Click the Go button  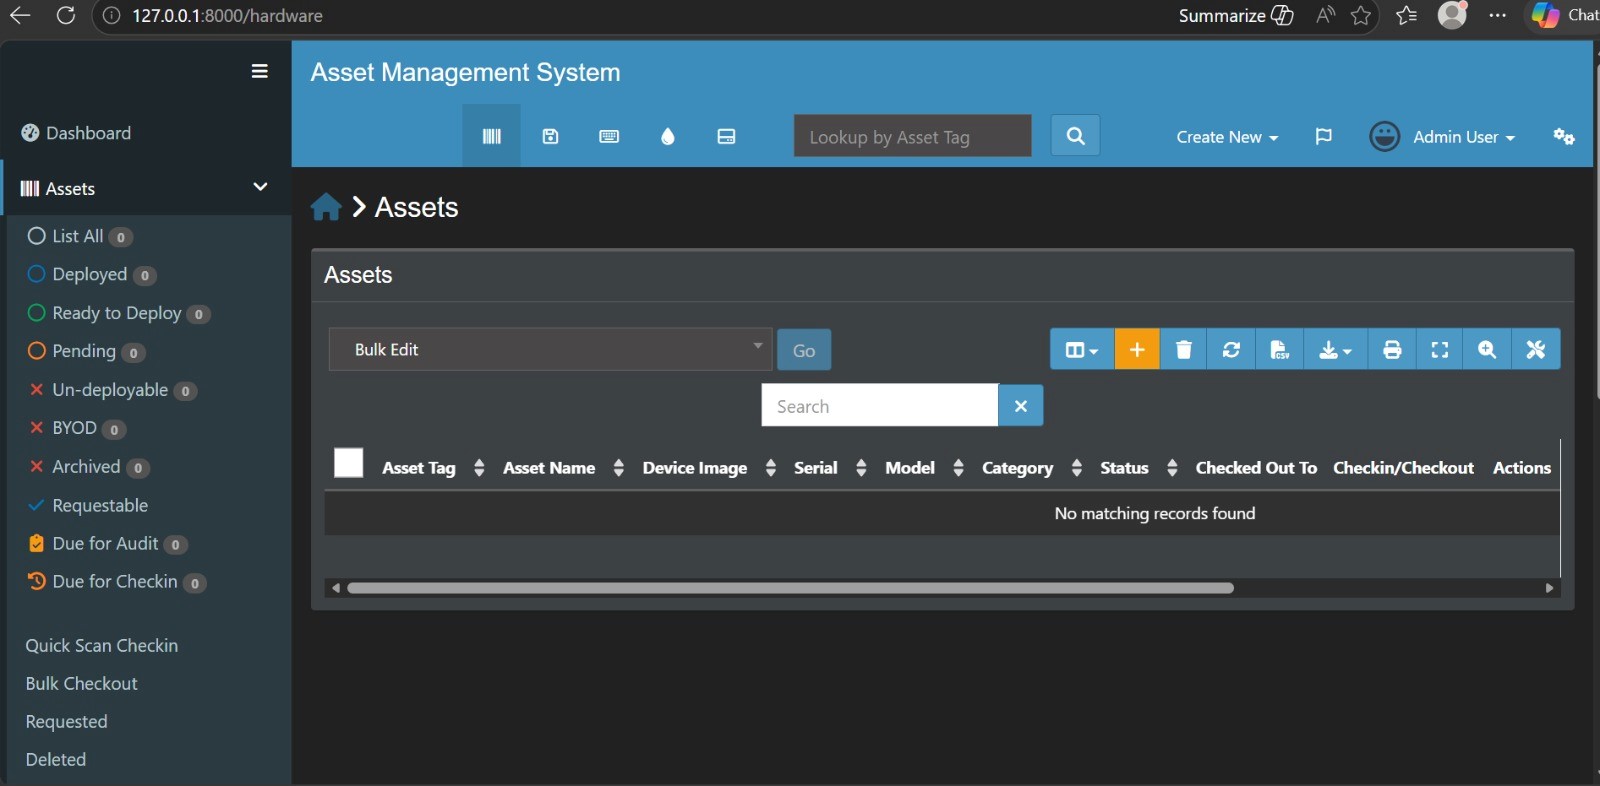[x=804, y=350]
